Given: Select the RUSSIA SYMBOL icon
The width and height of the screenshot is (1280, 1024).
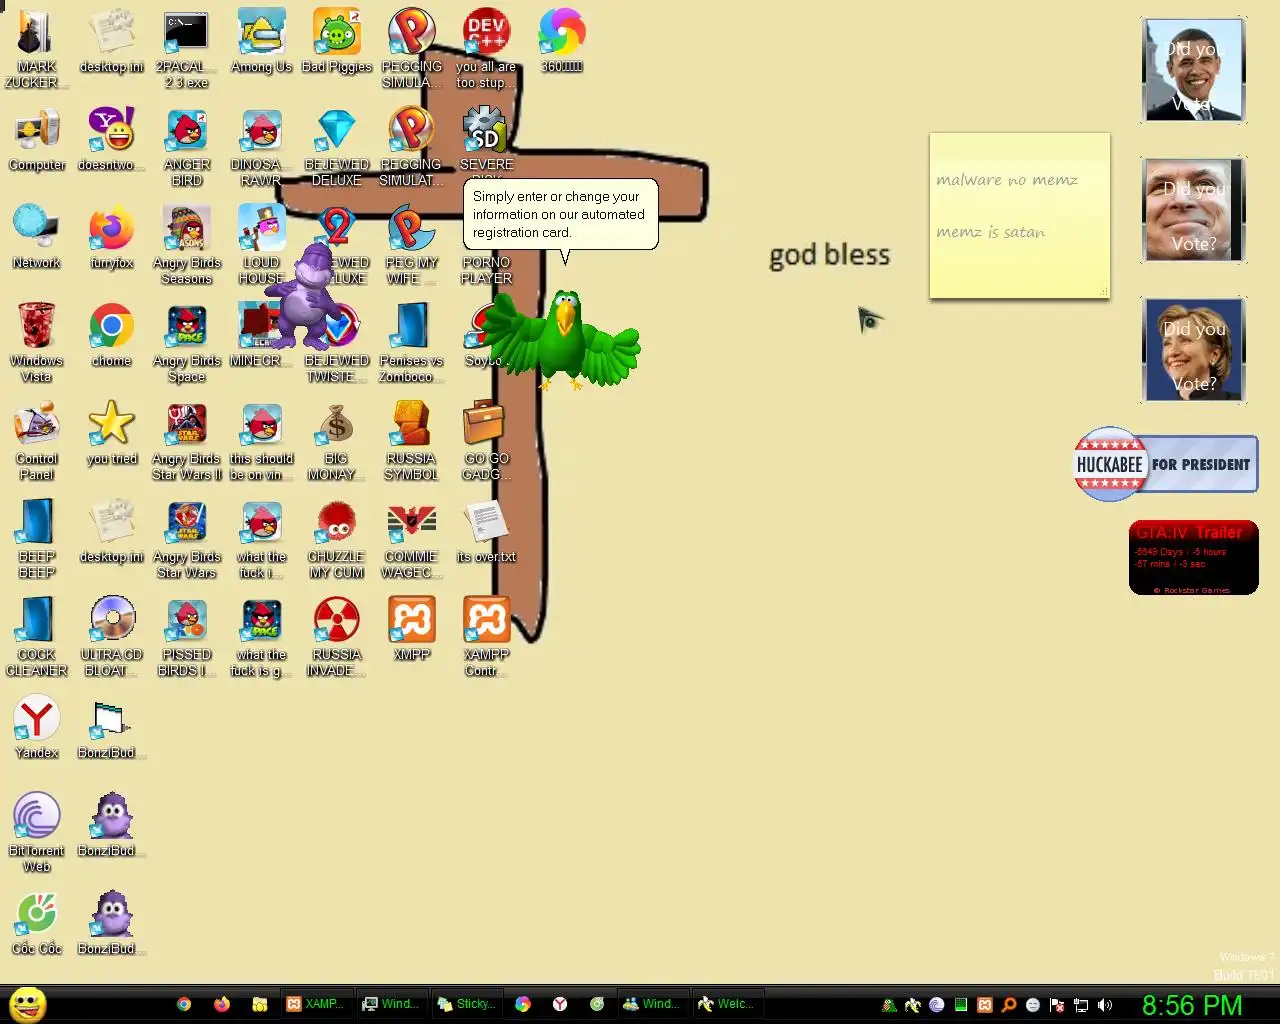Looking at the screenshot, I should coord(411,441).
